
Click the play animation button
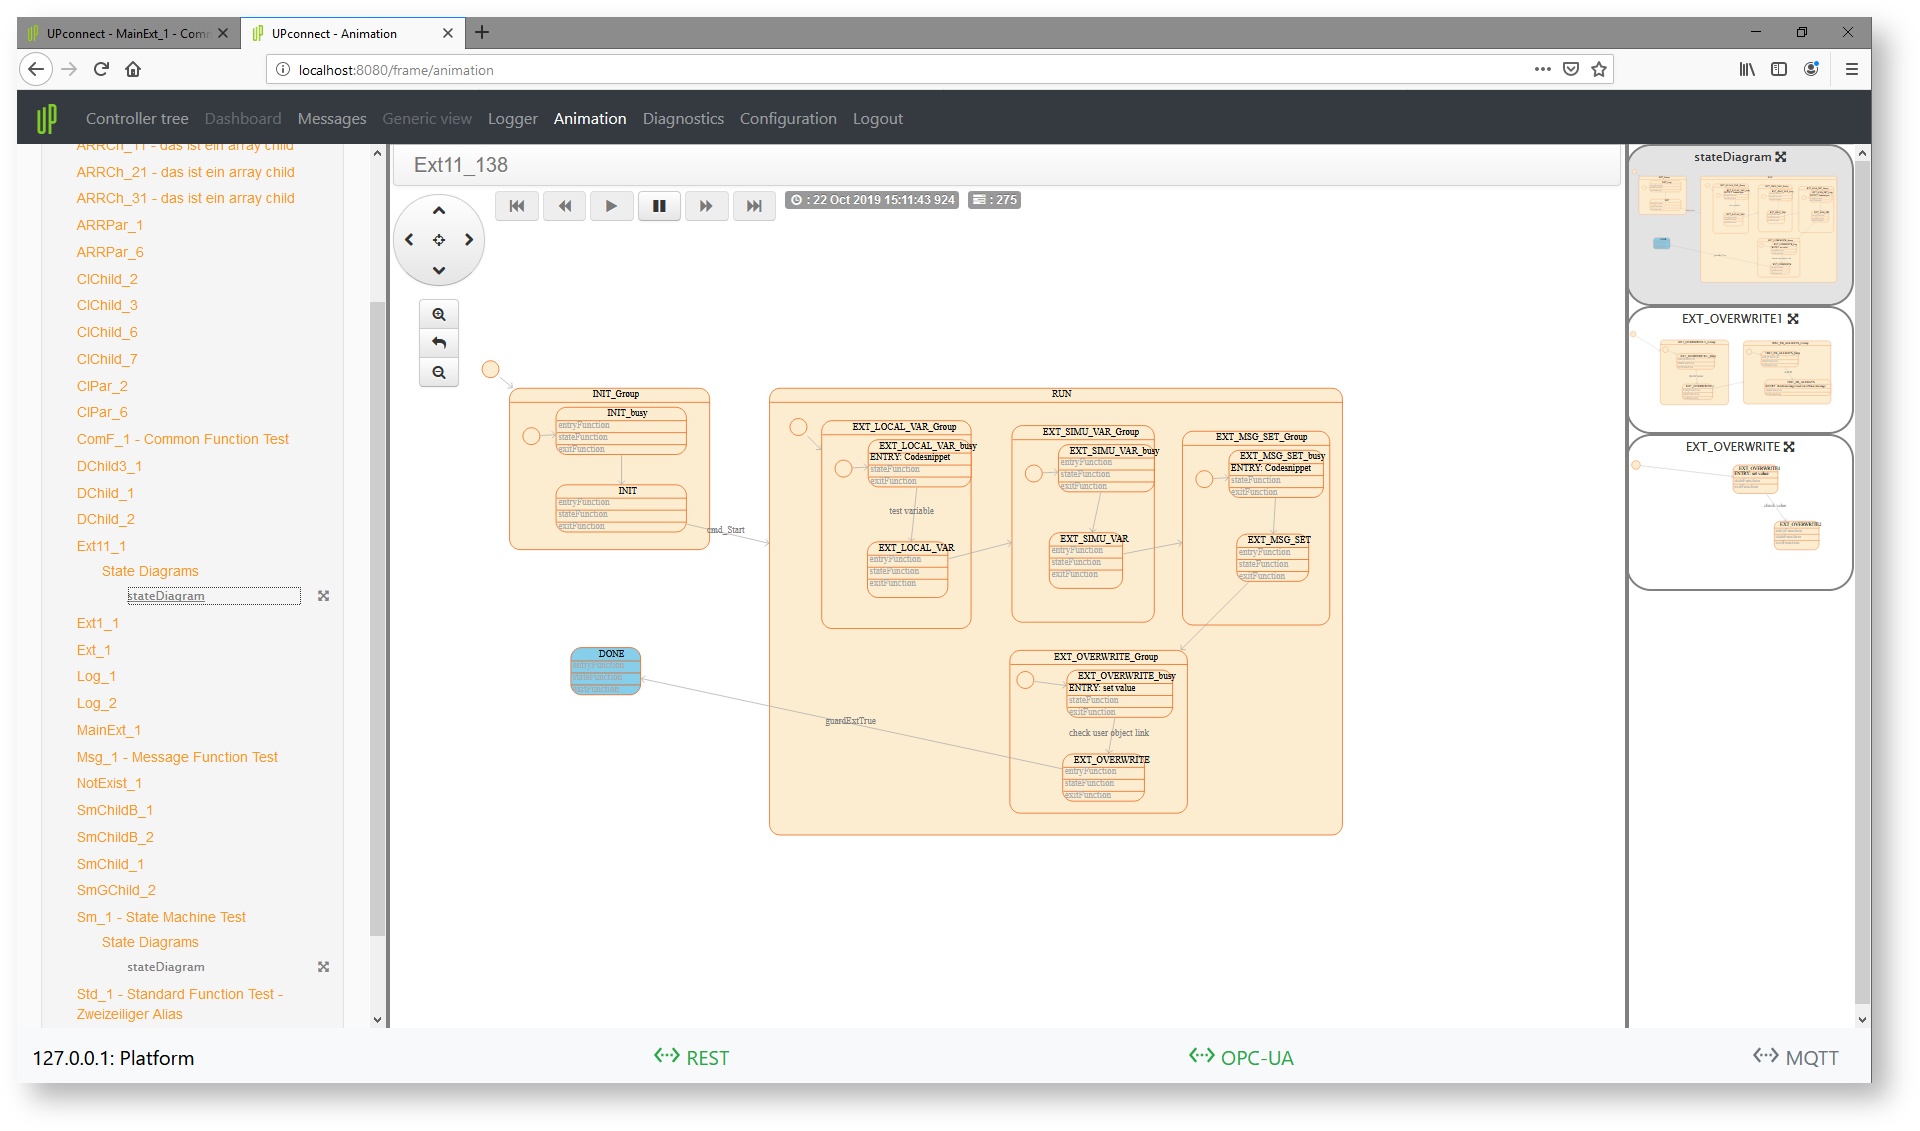pyautogui.click(x=611, y=206)
